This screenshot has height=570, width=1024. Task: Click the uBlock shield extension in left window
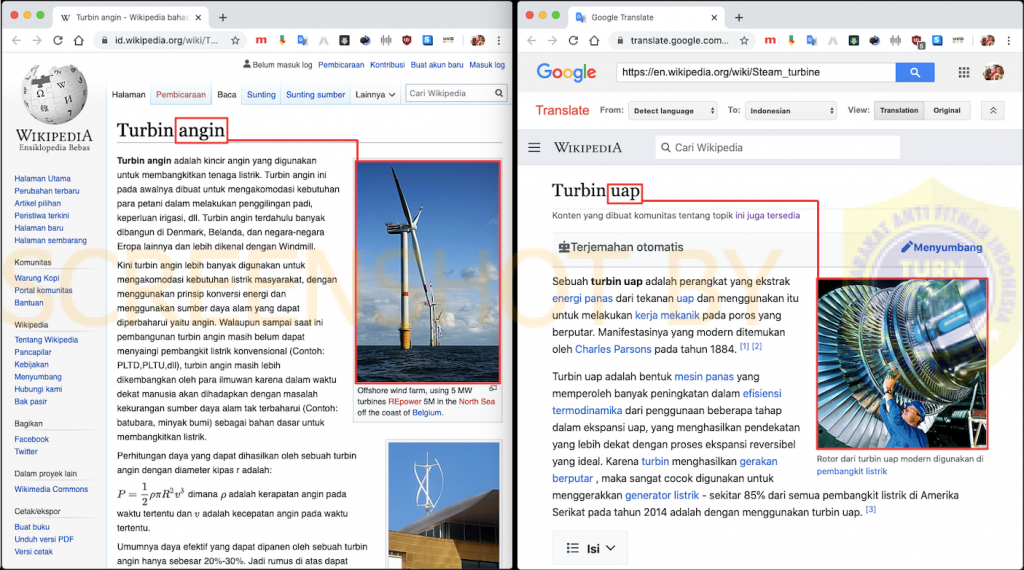(407, 40)
